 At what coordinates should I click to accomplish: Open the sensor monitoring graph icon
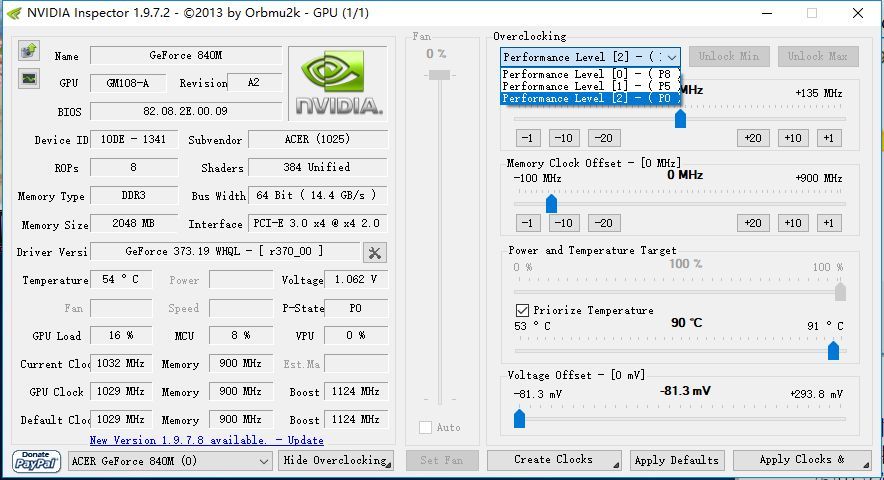point(29,78)
